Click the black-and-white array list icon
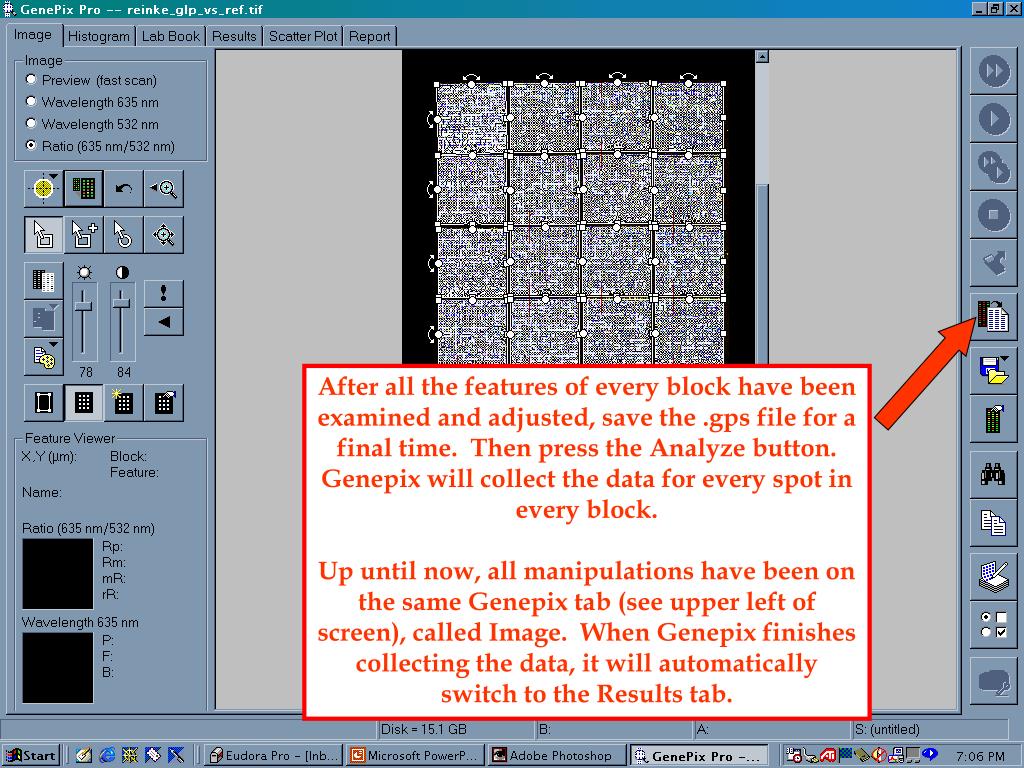Screen dimensions: 1024x768 click(x=43, y=281)
